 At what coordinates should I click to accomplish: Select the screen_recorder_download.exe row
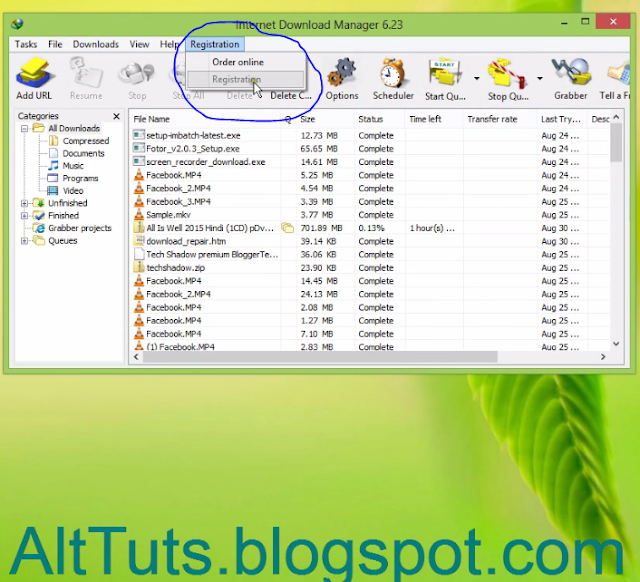click(x=371, y=162)
